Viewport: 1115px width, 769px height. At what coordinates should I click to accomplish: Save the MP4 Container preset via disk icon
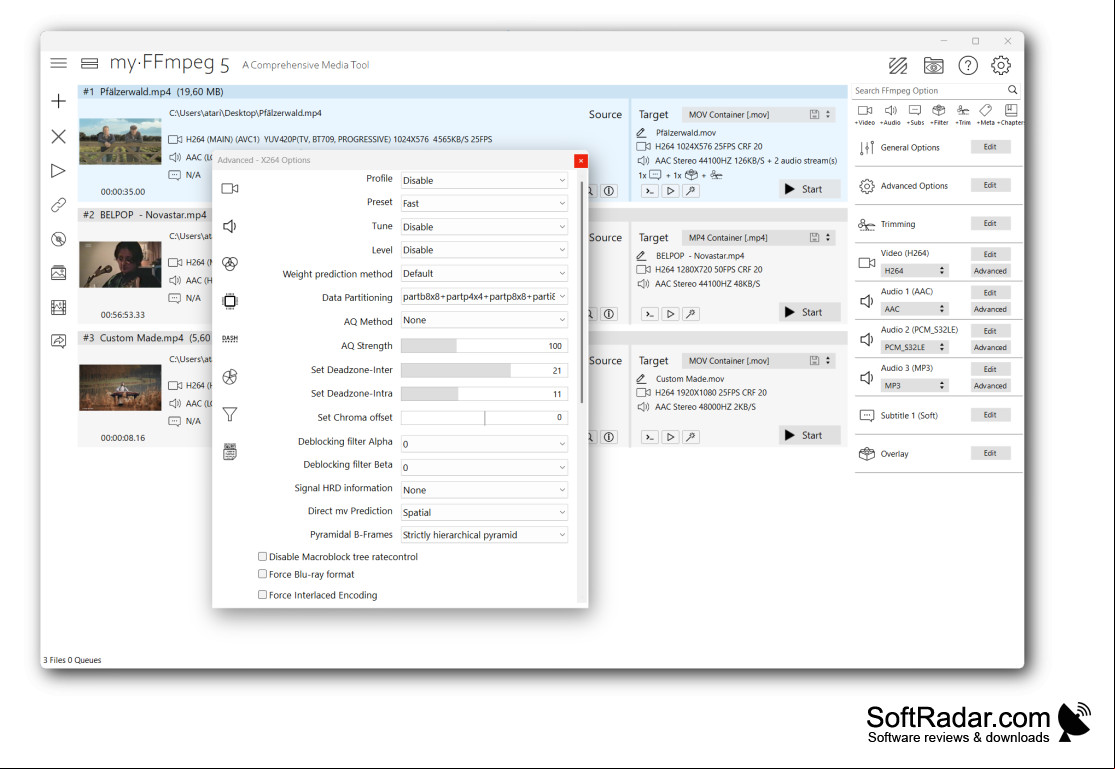pos(814,238)
